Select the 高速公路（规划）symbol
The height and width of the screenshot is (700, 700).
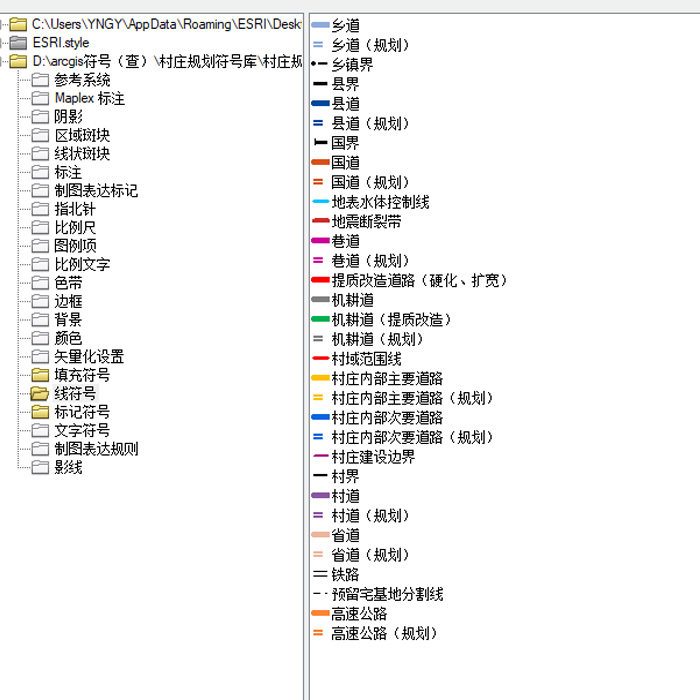[374, 633]
